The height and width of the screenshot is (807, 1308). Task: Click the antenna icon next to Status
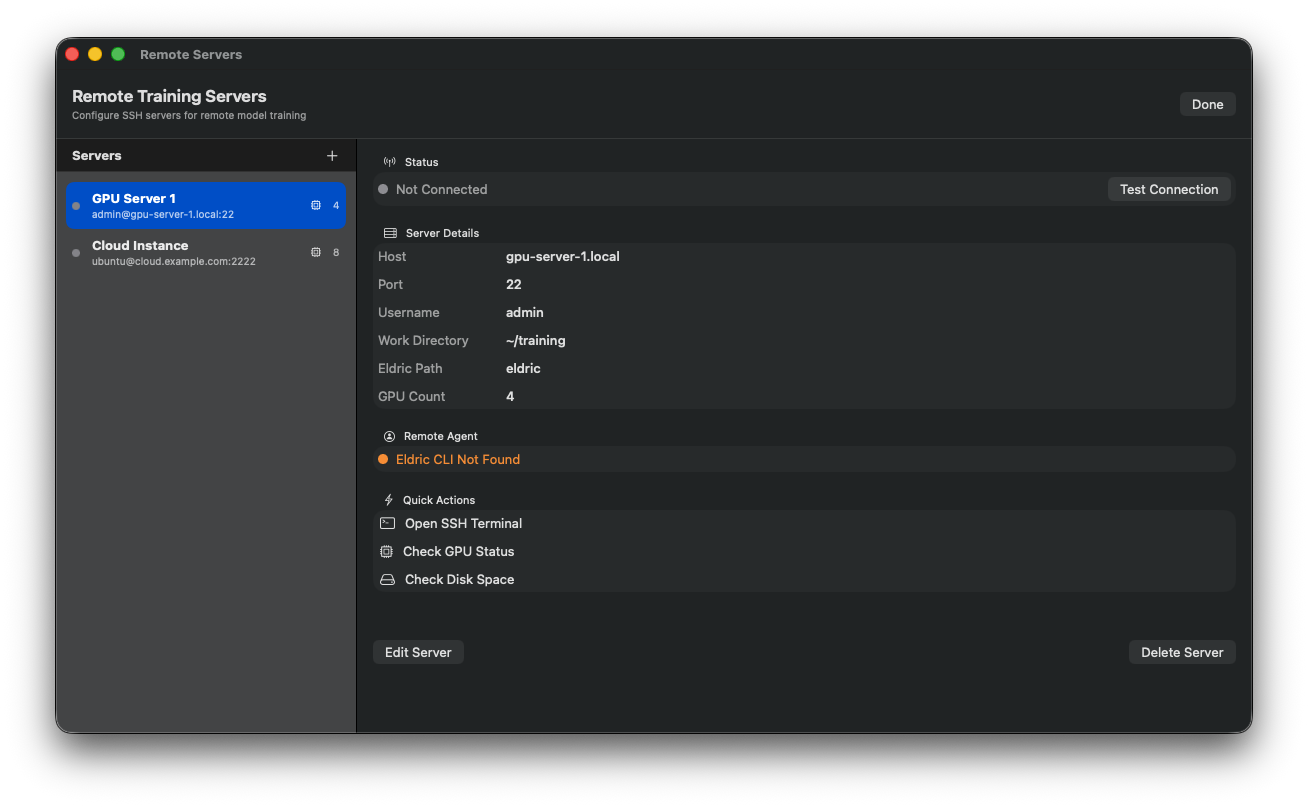coord(389,162)
